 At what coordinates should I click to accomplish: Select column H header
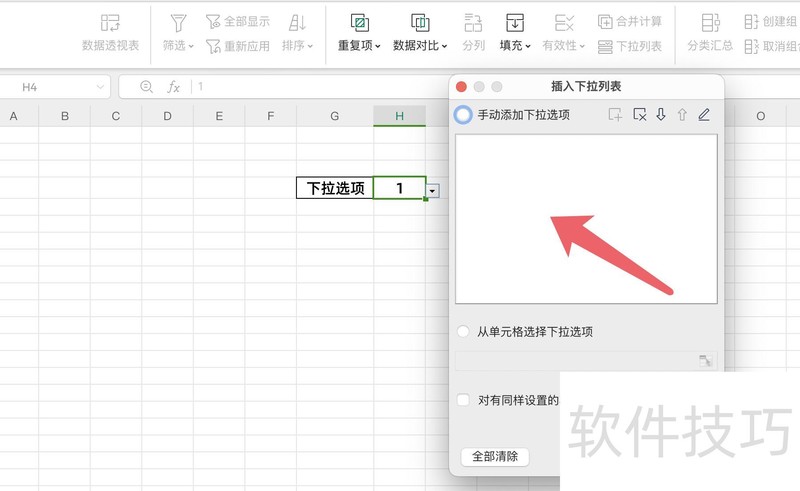click(399, 116)
